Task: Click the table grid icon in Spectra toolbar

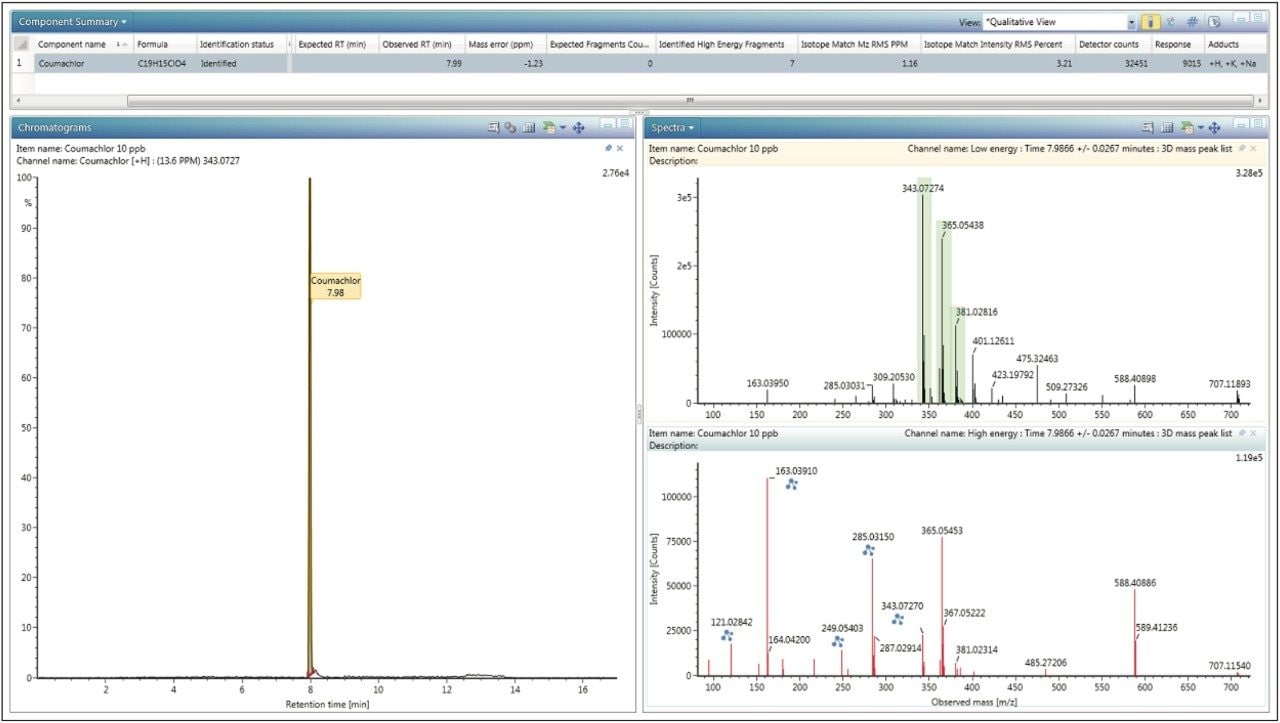Action: [x=1167, y=128]
